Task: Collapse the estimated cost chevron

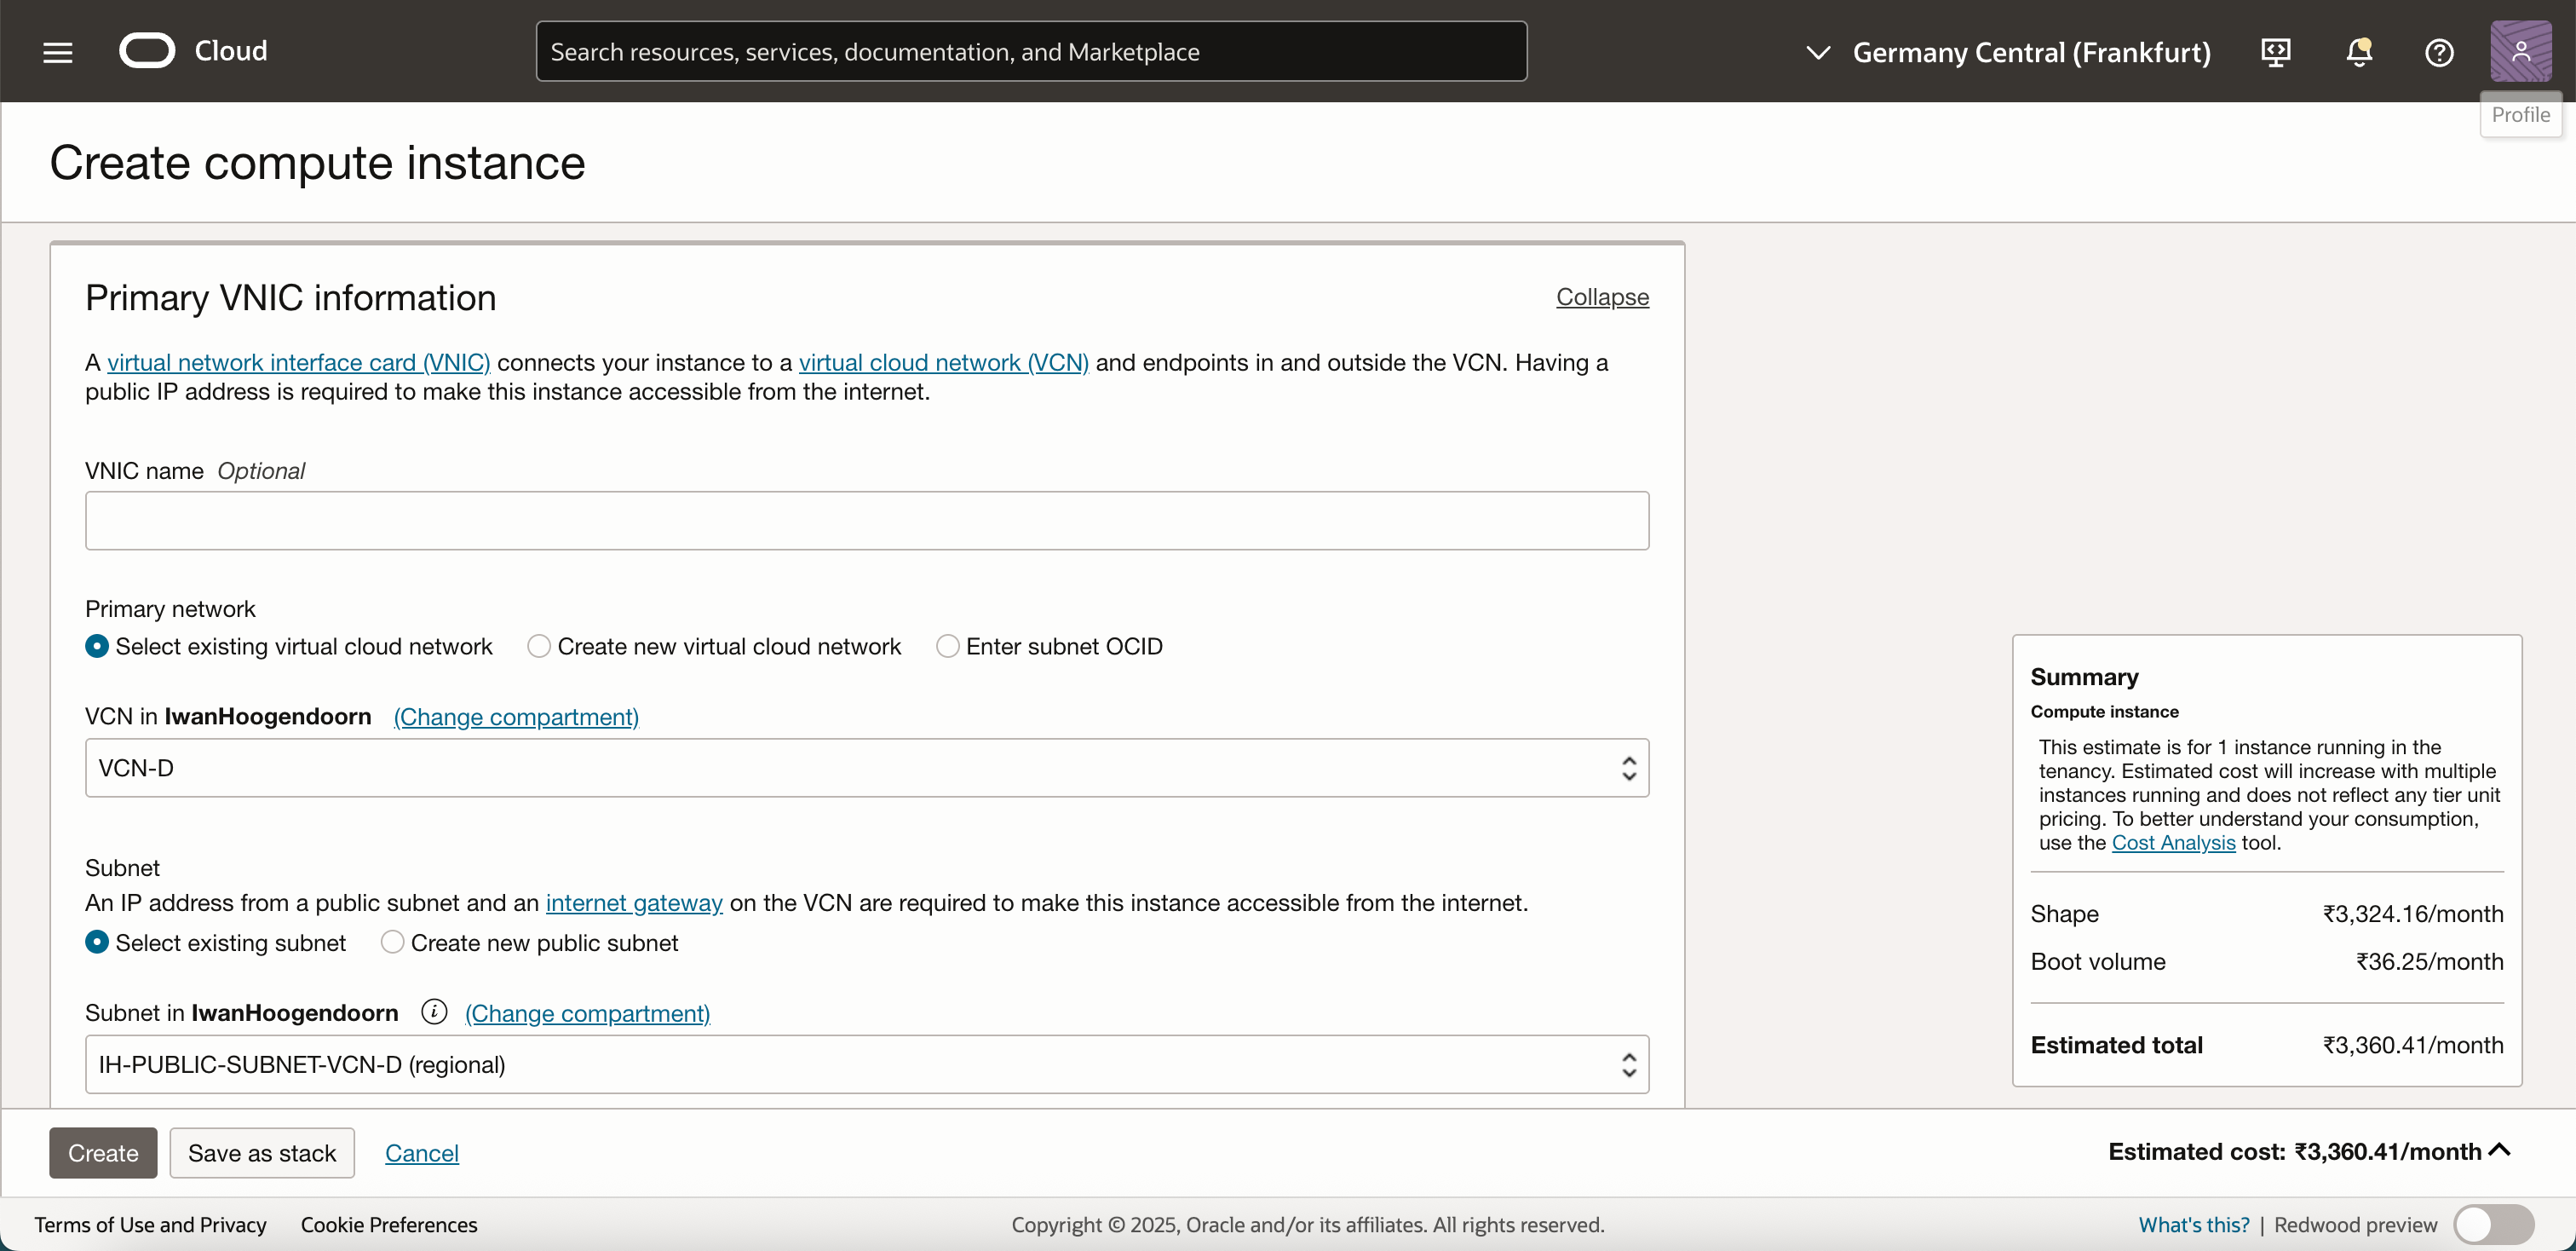Action: pyautogui.click(x=2499, y=1150)
